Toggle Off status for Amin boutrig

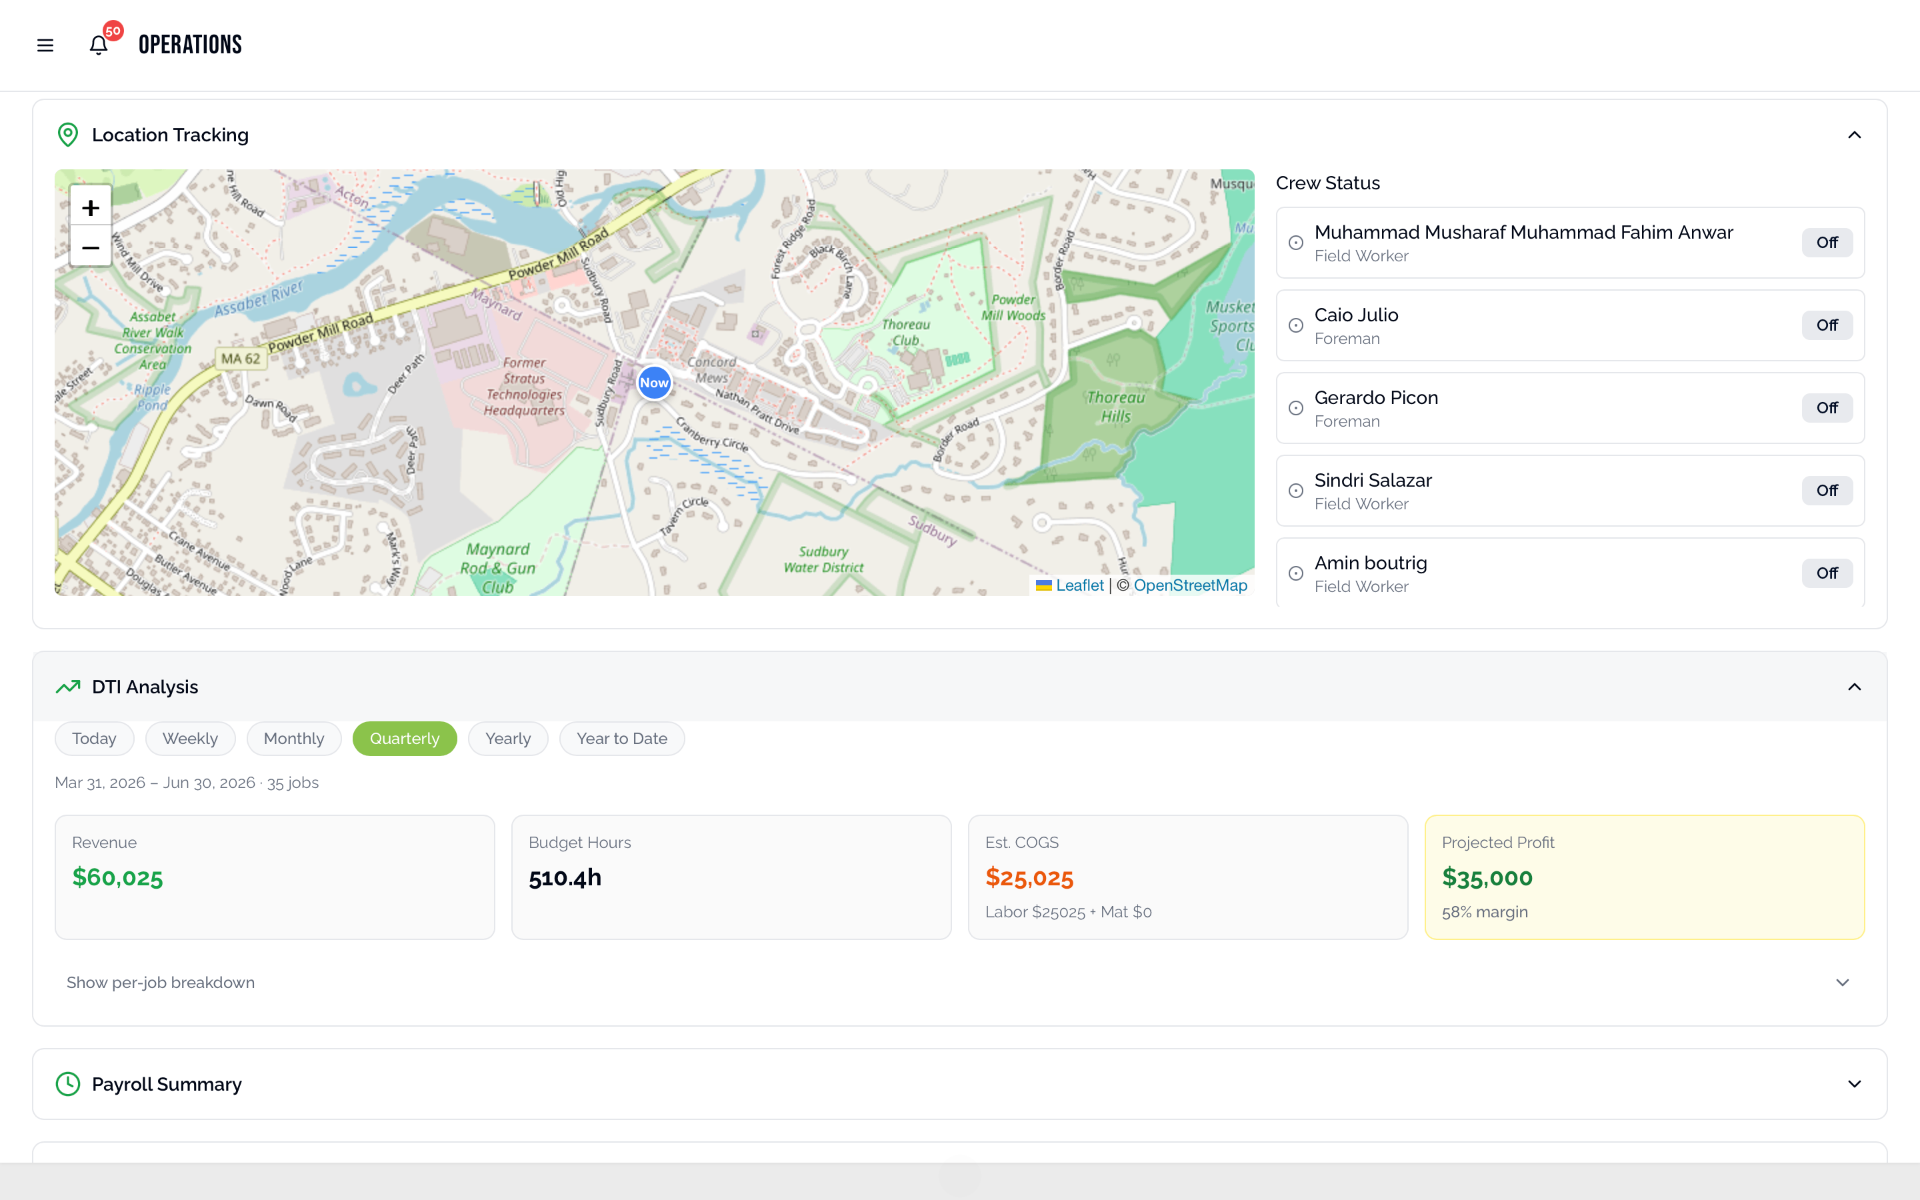1827,573
